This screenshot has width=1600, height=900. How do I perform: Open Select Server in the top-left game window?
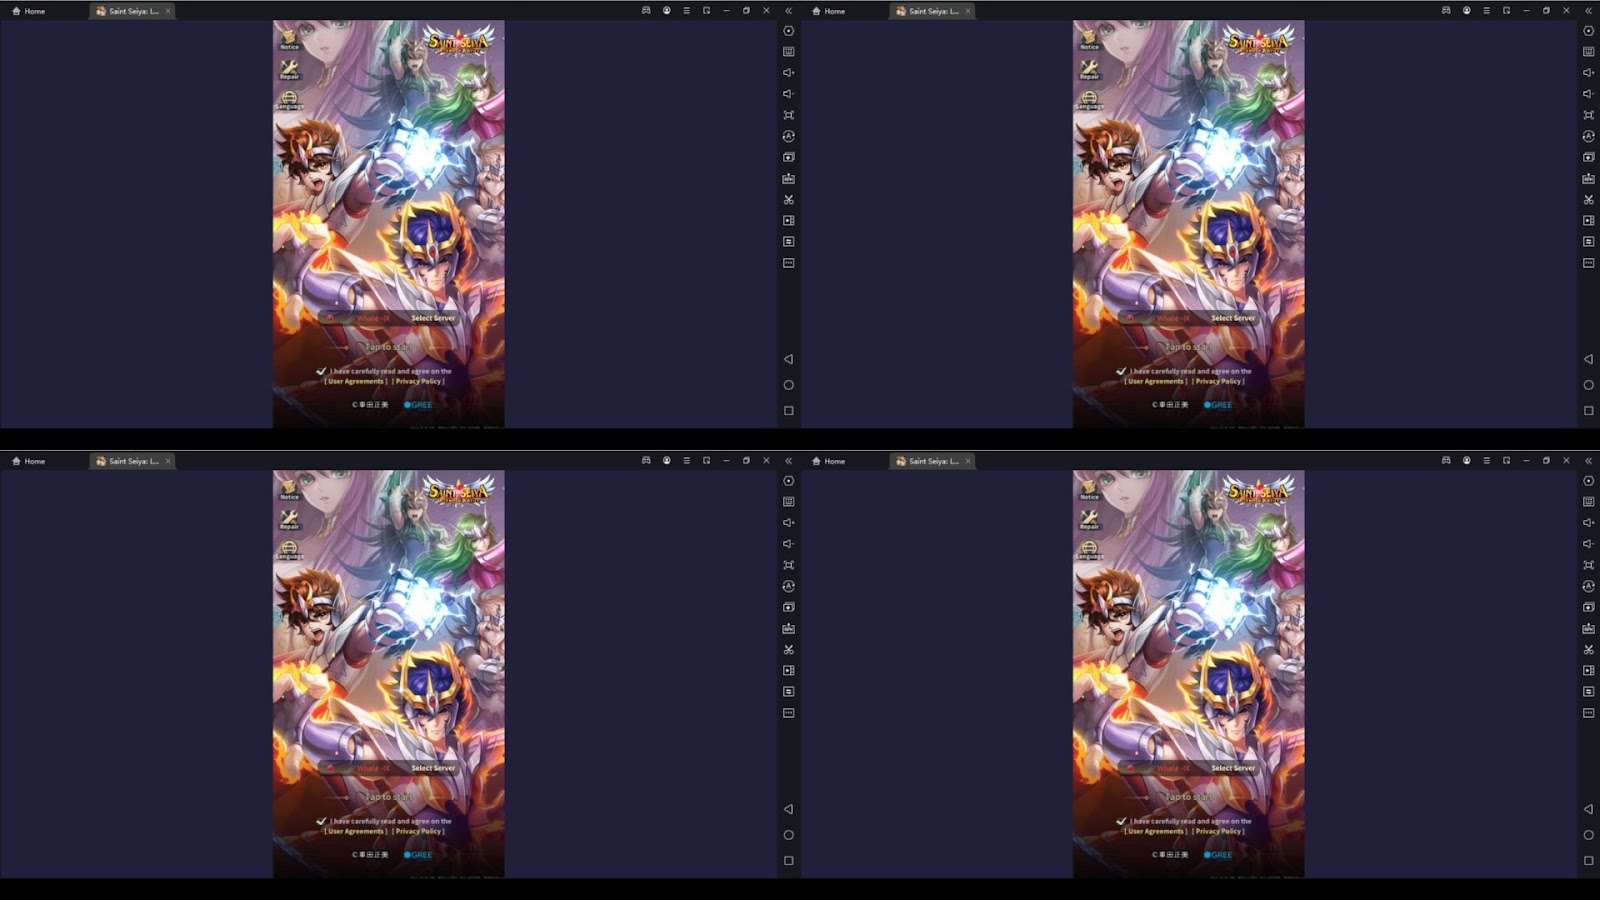pos(433,318)
